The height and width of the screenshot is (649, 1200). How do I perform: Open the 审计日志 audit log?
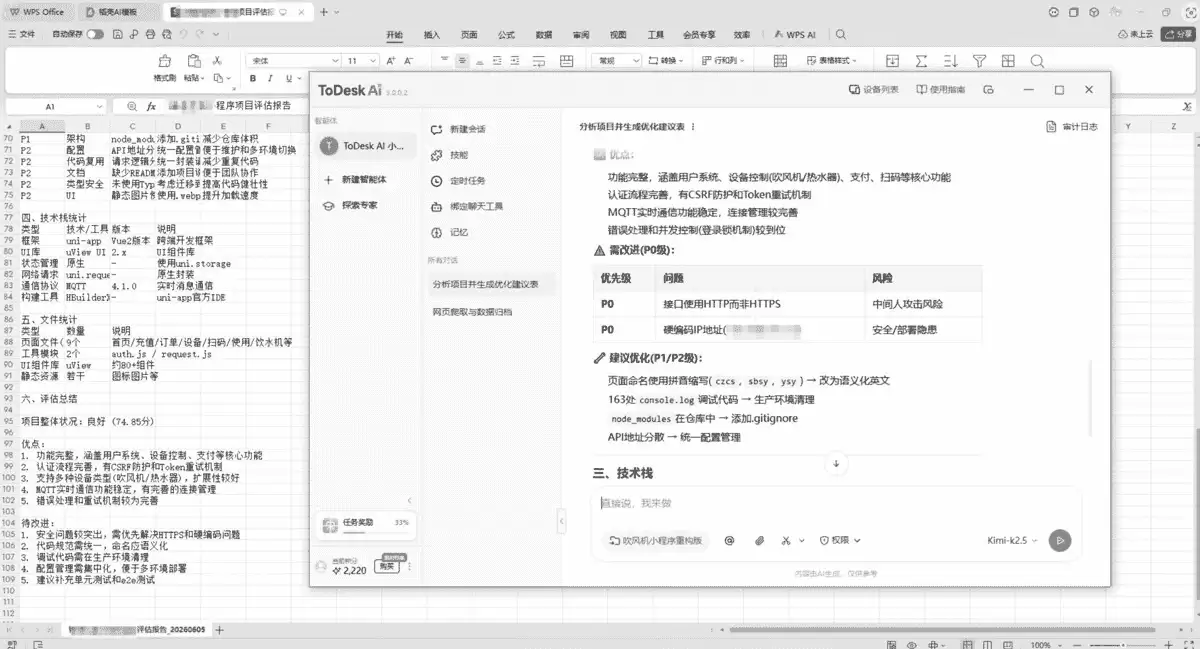pos(1072,127)
